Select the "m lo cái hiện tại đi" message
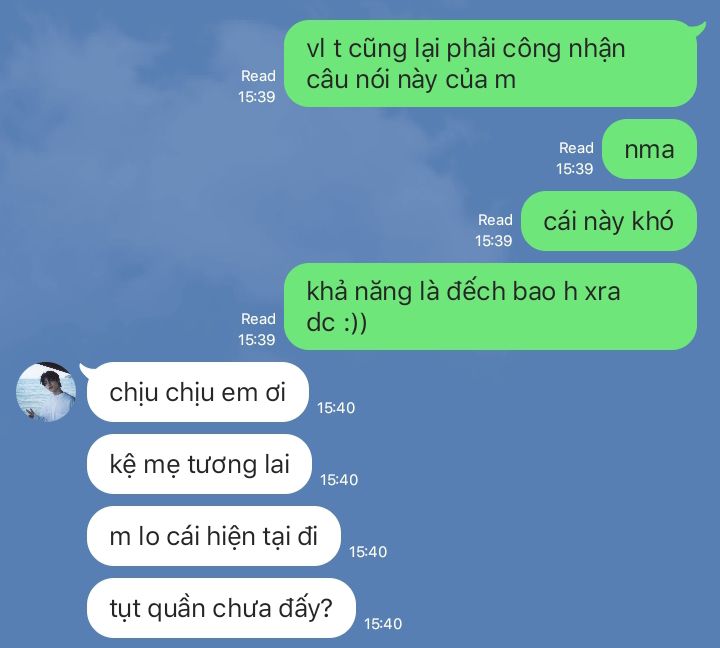This screenshot has height=648, width=720. [x=214, y=536]
